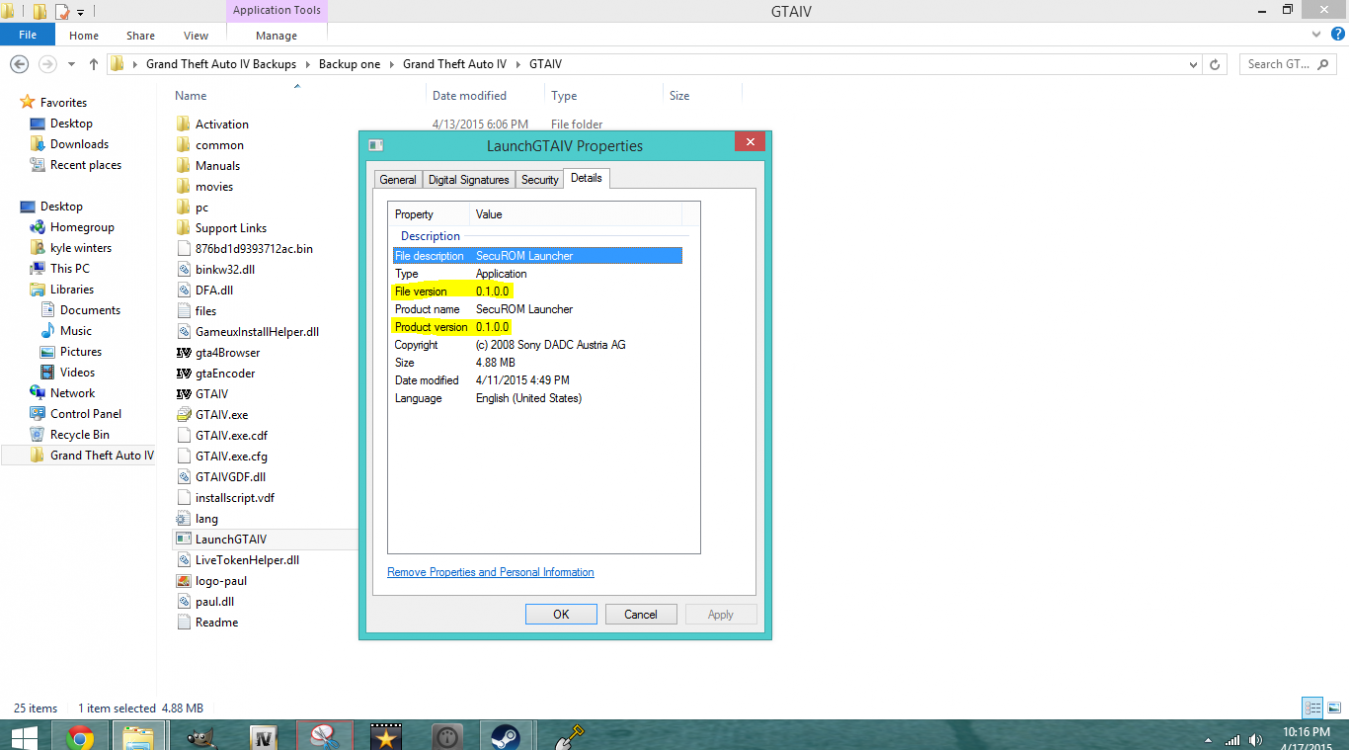1349x750 pixels.
Task: Select the Product version row
Action: pyautogui.click(x=537, y=327)
